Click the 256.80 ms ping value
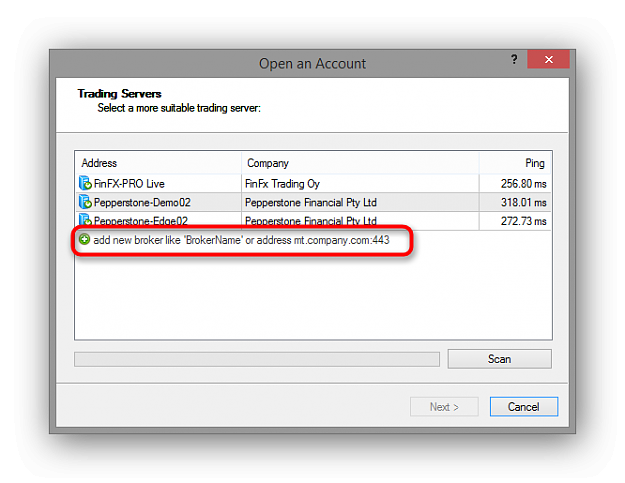This screenshot has height=483, width=625. pos(523,184)
